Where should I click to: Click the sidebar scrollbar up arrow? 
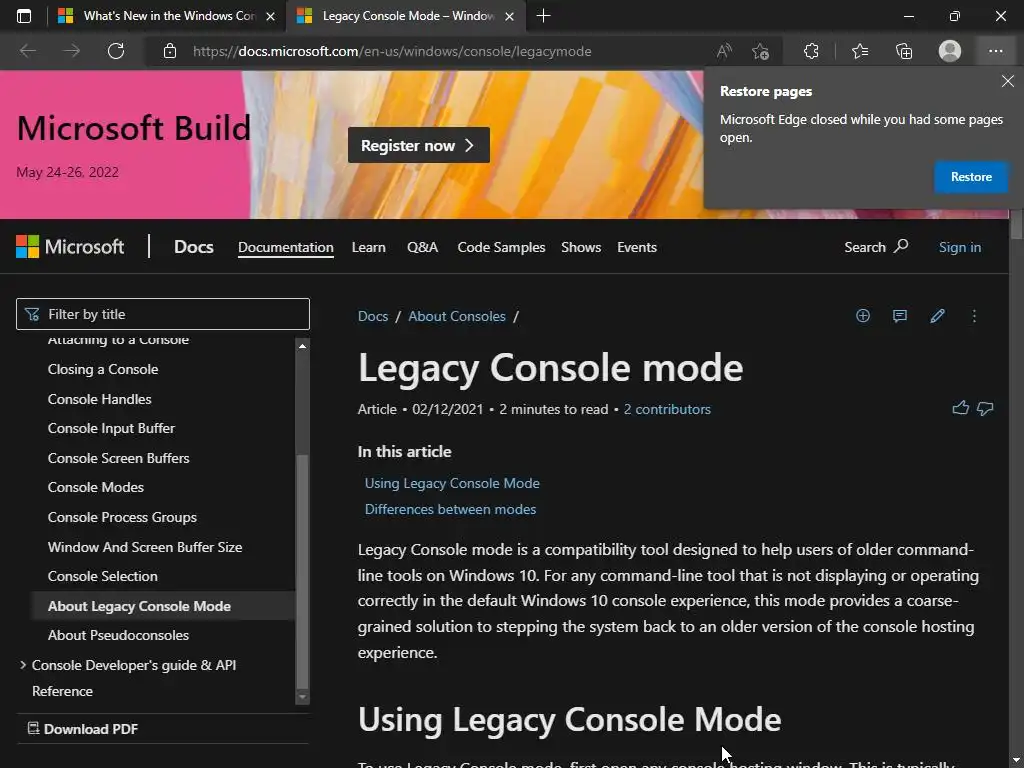[302, 345]
